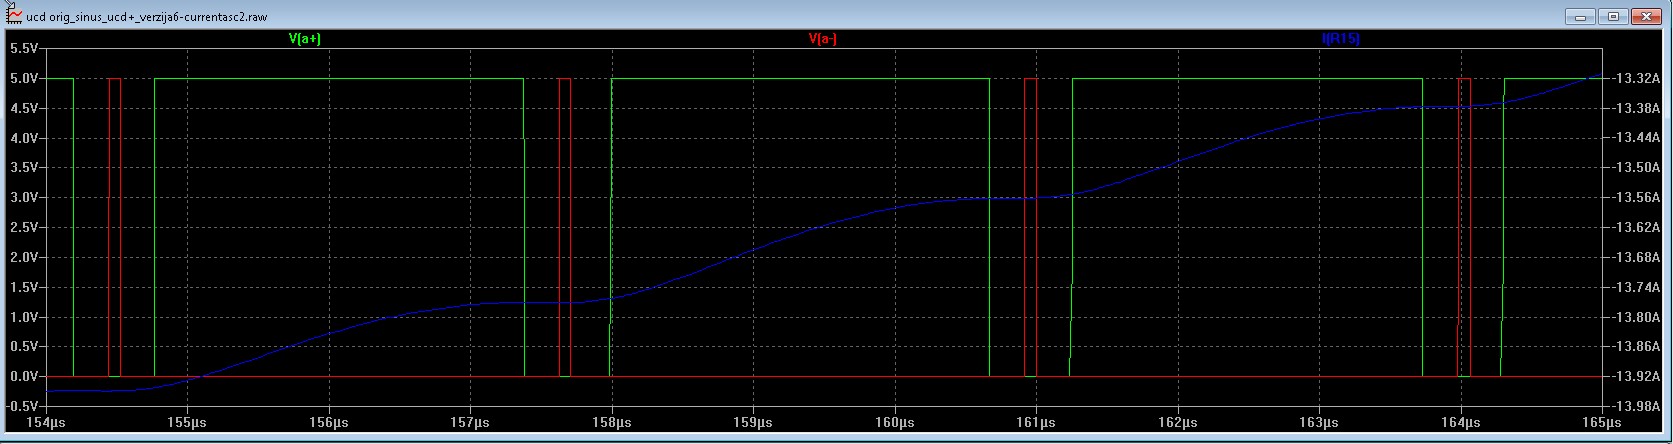Click the 161µs time axis label

coord(1036,423)
